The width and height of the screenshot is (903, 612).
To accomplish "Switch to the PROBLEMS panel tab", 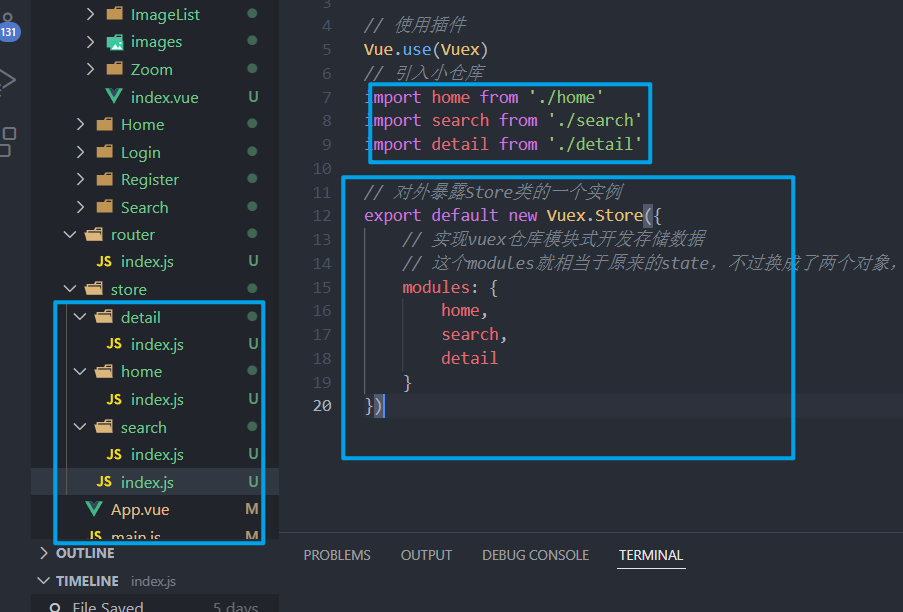I will (x=337, y=555).
